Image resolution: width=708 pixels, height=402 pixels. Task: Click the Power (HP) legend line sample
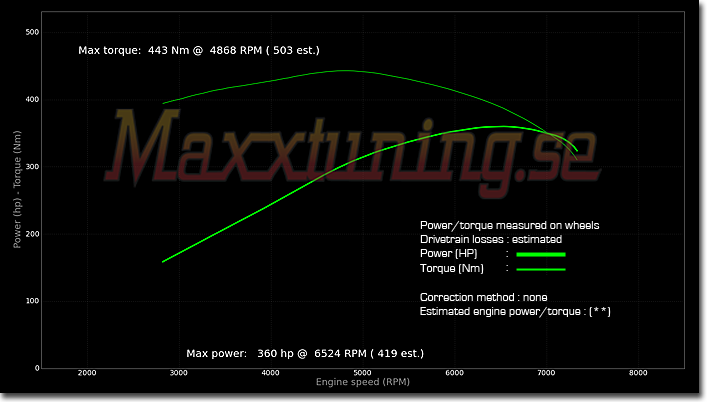coord(540,254)
